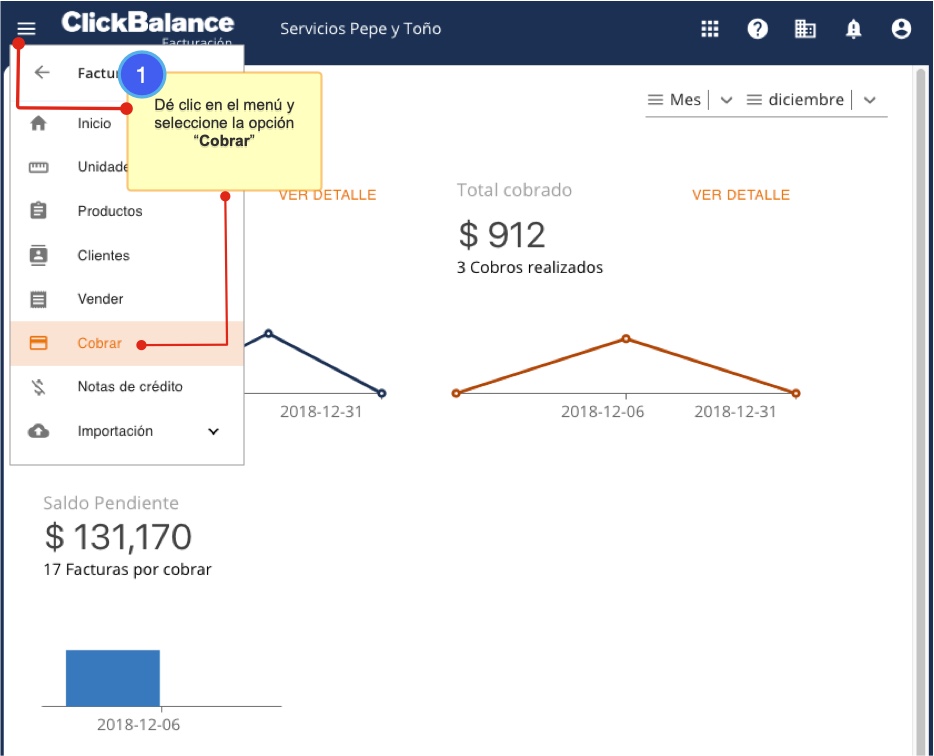Click VER DETALLE beside Total cobrado
Viewport: 934px width, 756px height.
pos(740,195)
